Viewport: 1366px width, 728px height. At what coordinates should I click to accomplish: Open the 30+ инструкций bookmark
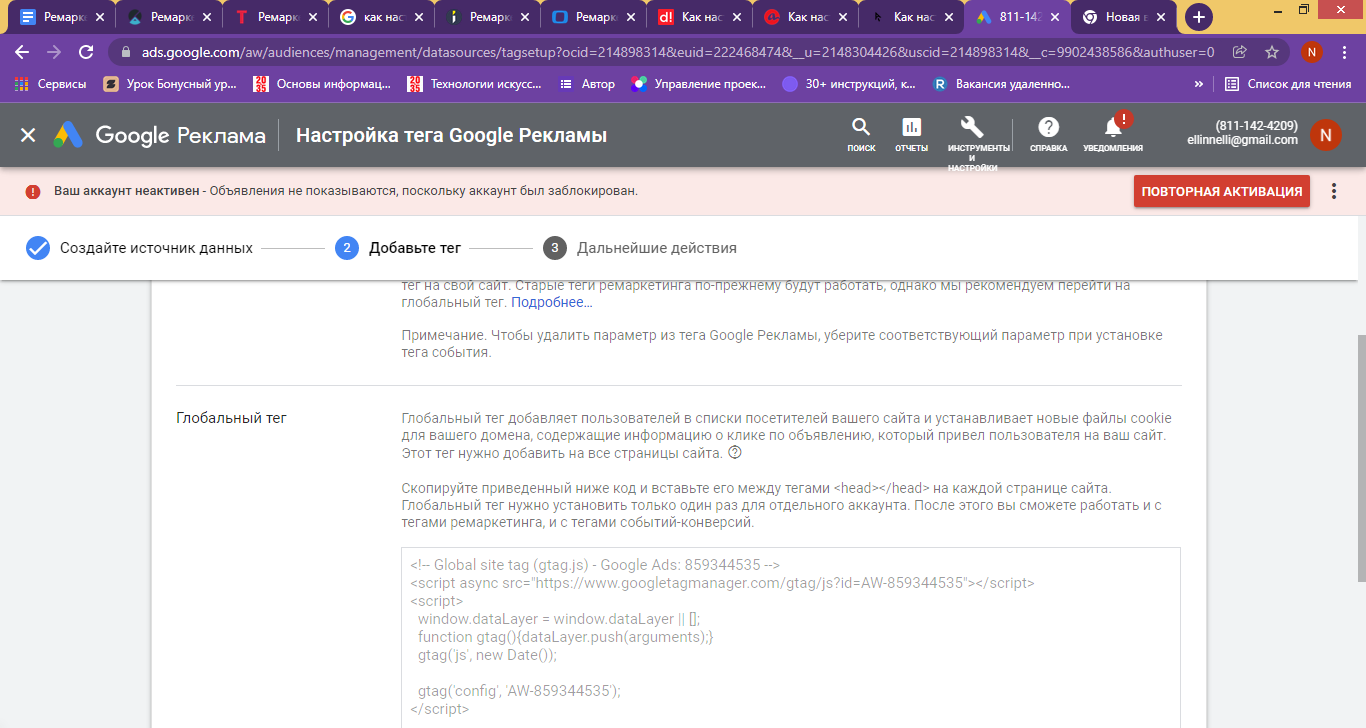point(850,84)
